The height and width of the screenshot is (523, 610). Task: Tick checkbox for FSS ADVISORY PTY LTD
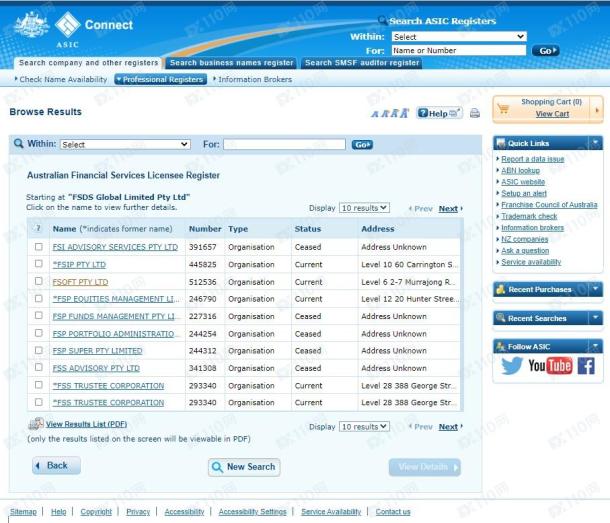coord(39,367)
